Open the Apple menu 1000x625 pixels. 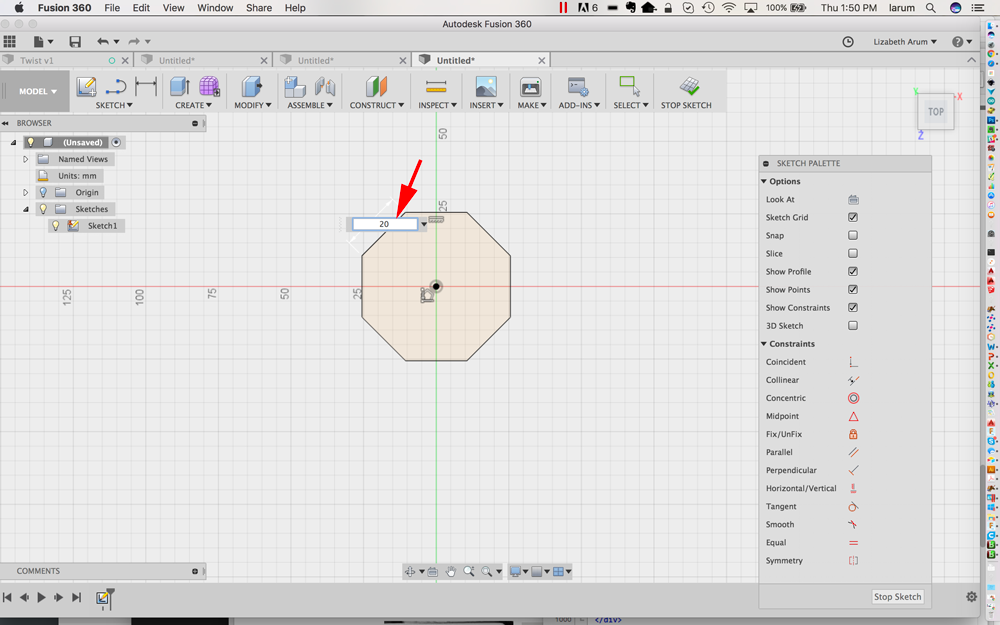coord(18,8)
